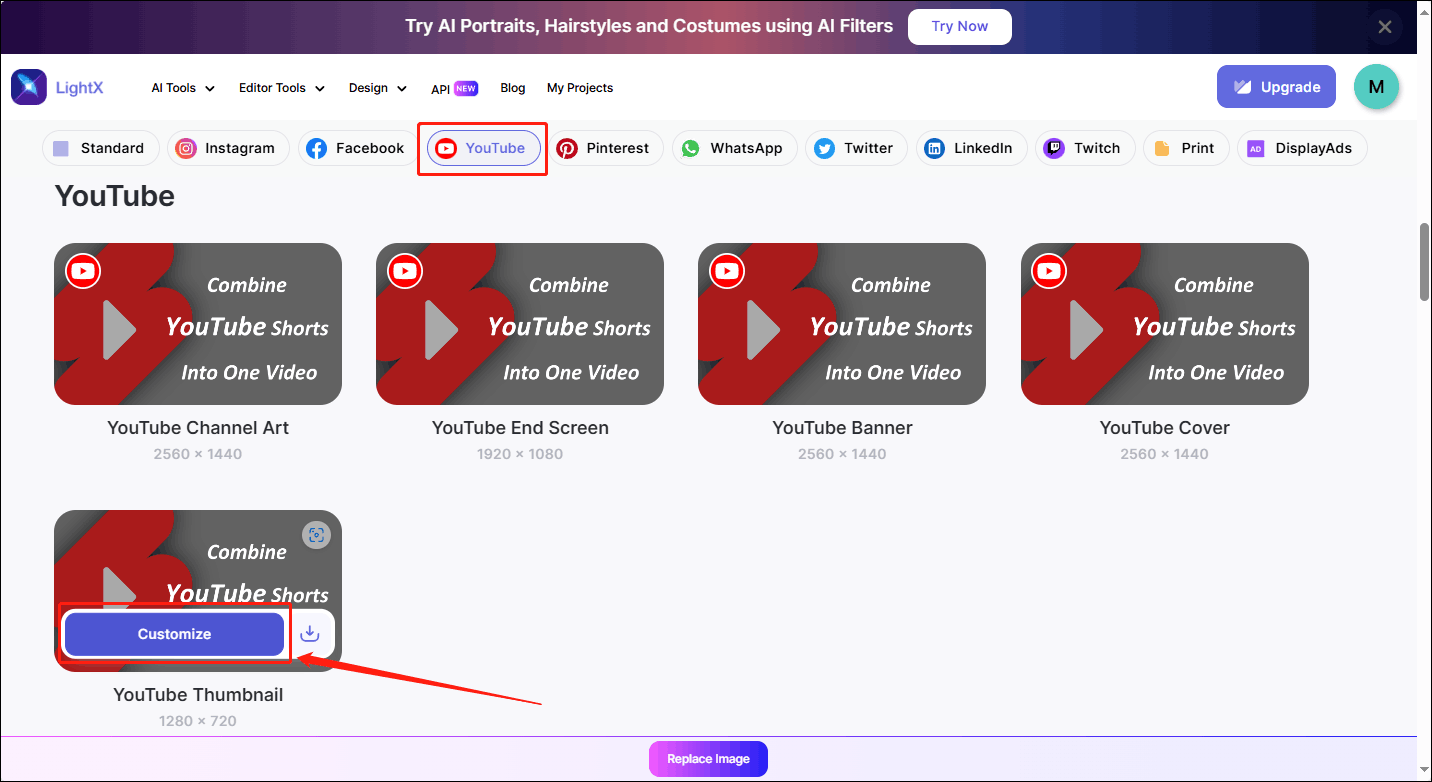Select the Twitch category chip
The width and height of the screenshot is (1432, 782).
coord(1085,148)
